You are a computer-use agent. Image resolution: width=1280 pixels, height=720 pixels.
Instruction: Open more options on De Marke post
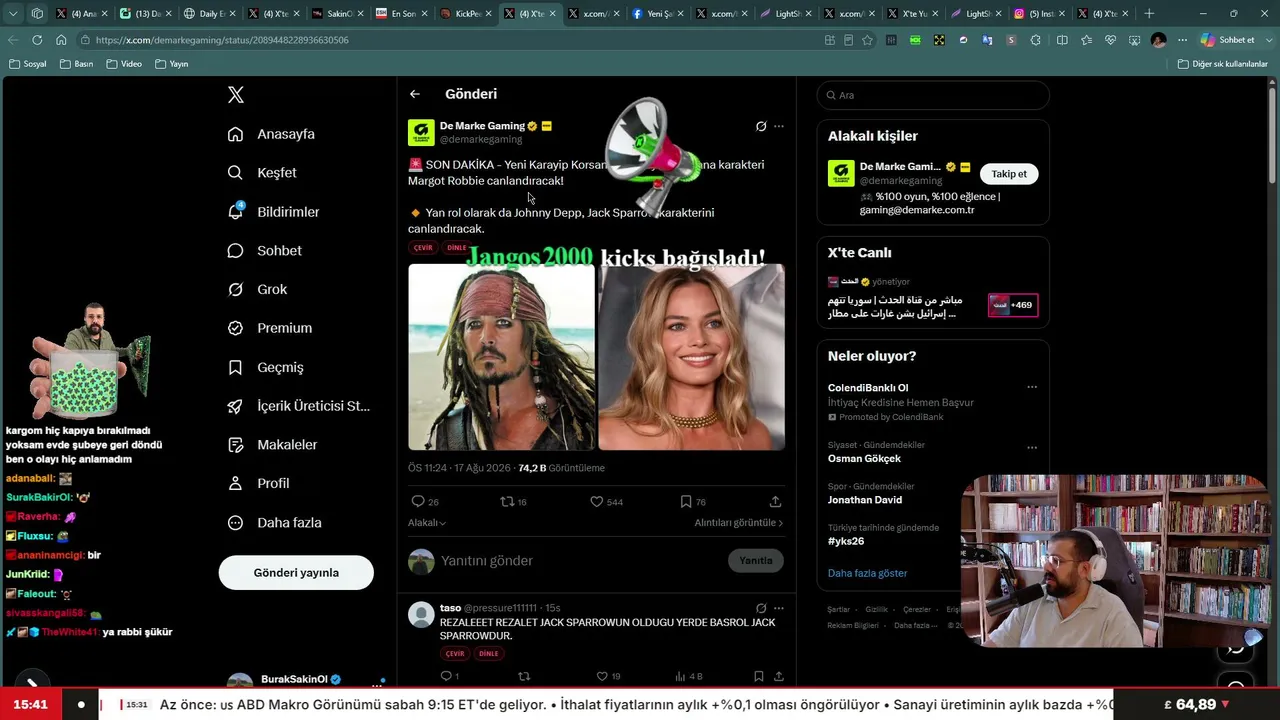pos(779,126)
